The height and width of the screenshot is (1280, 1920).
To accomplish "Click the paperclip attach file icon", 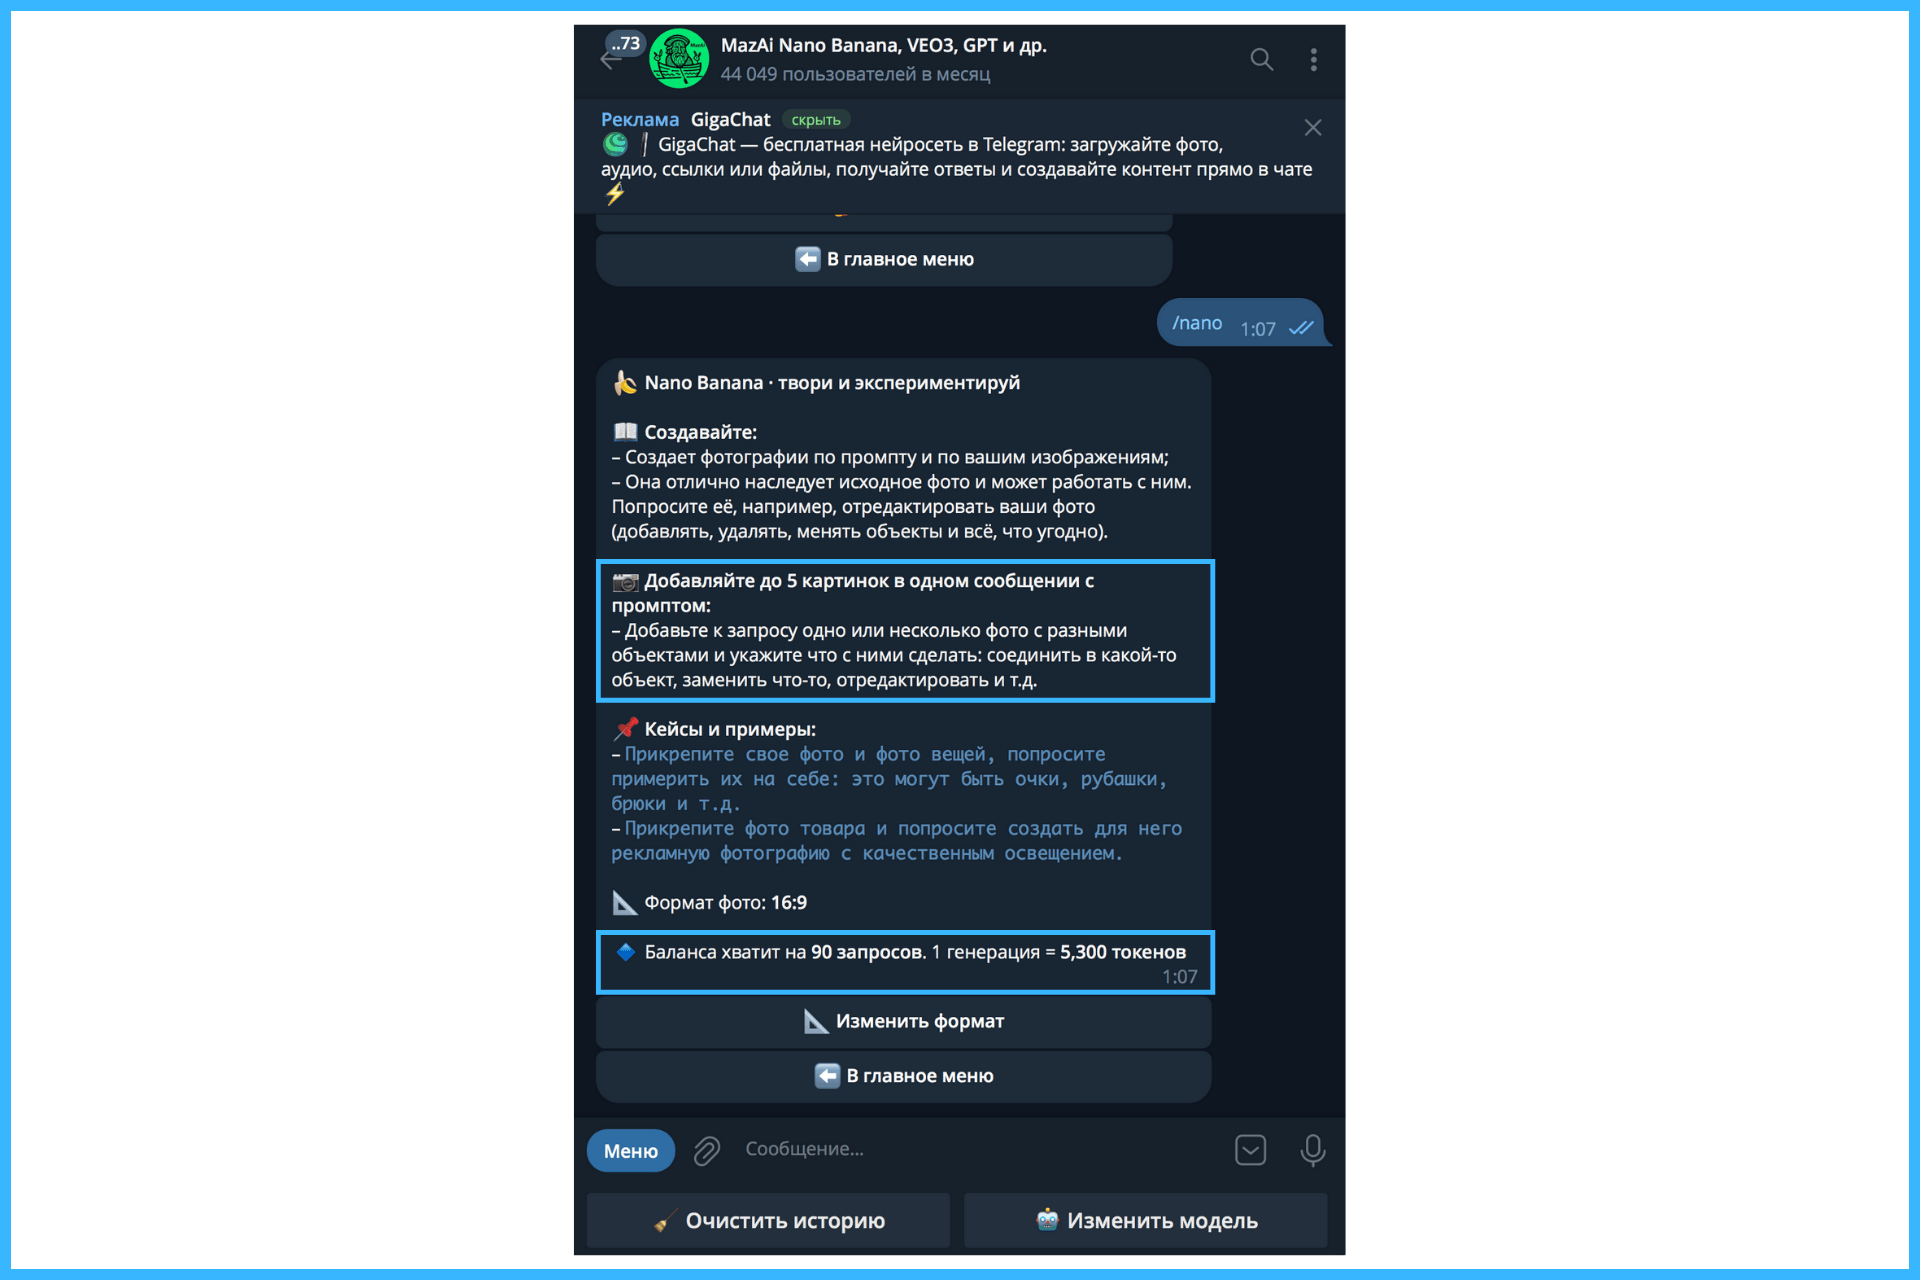I will [707, 1151].
